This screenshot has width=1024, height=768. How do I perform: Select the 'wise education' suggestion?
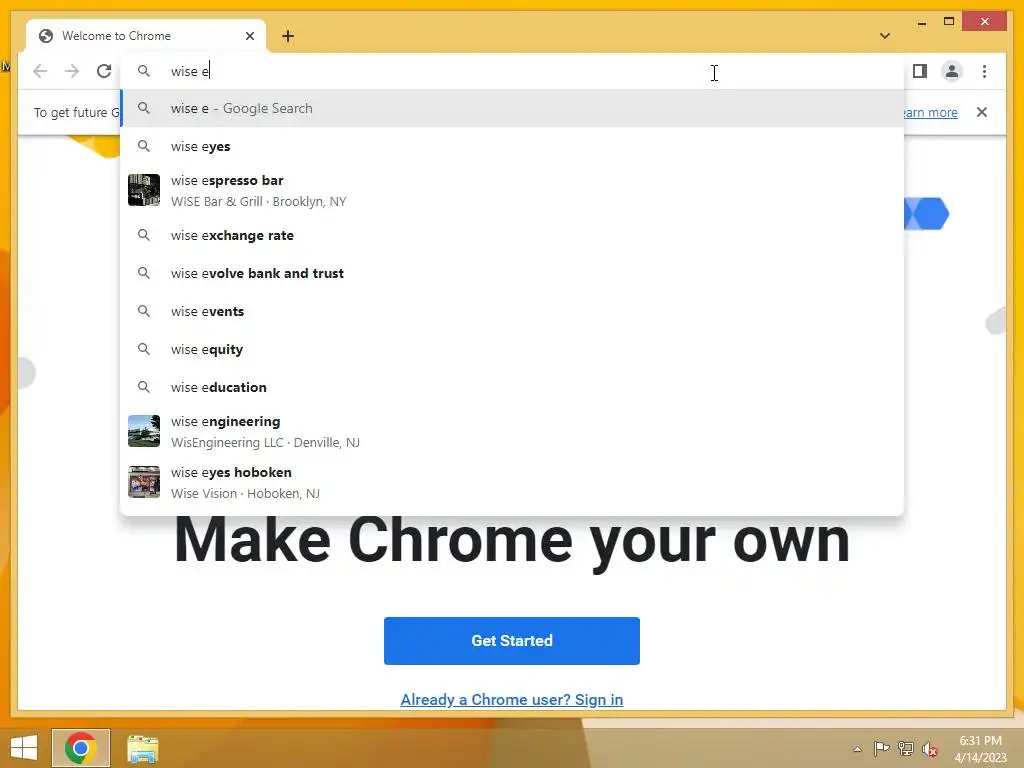pos(512,387)
